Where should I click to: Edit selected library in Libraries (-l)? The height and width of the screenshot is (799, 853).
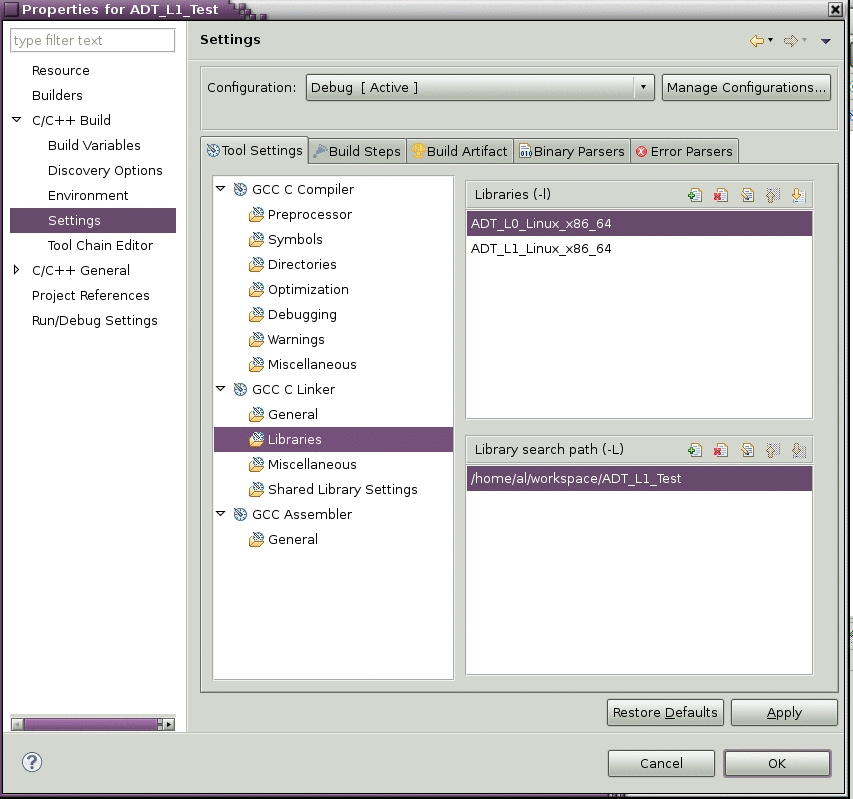click(x=747, y=195)
